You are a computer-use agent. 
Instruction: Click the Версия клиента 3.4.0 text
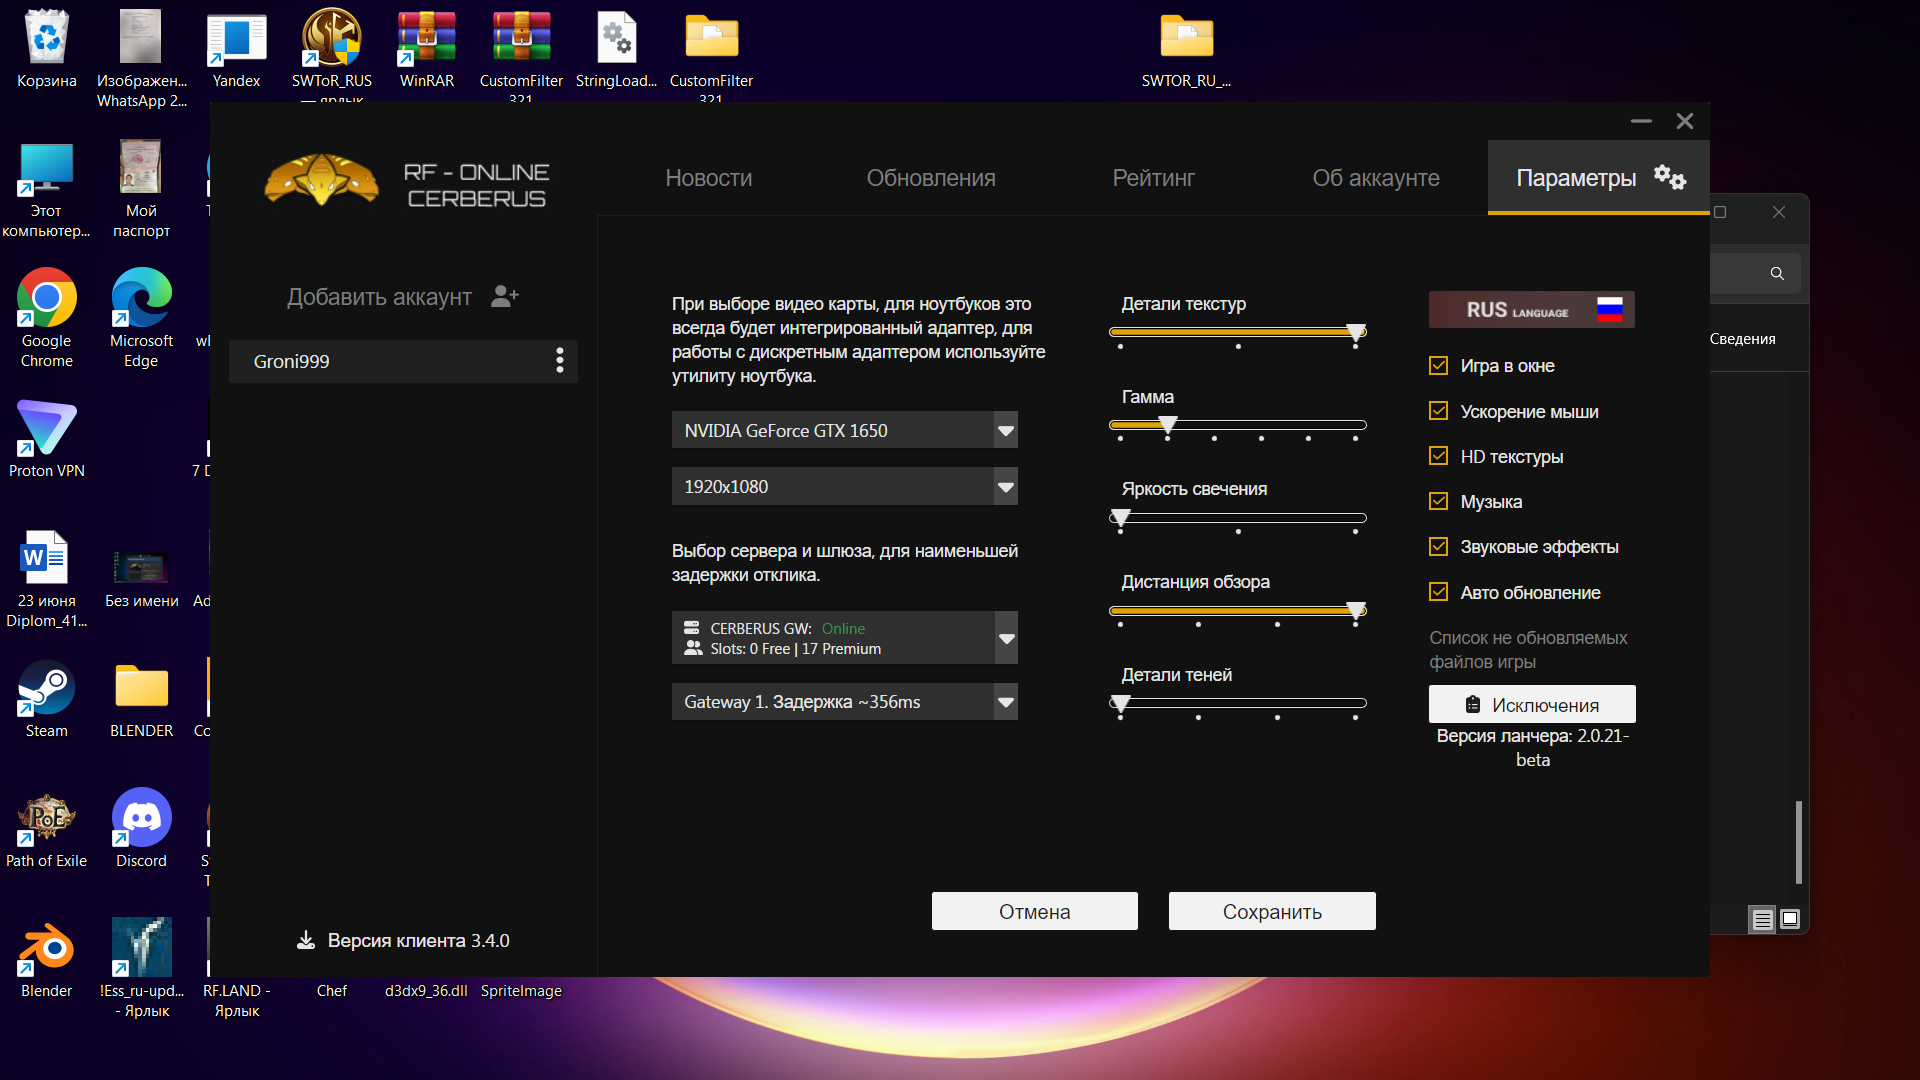point(418,941)
